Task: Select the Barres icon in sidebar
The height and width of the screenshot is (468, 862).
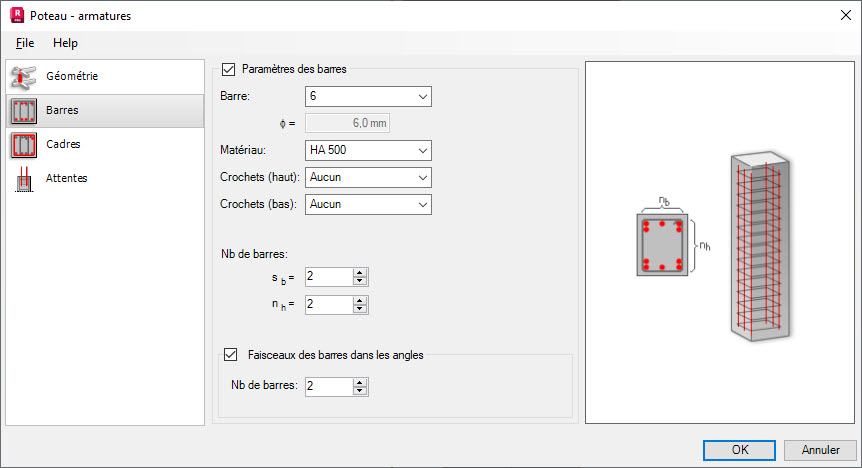Action: pos(24,111)
